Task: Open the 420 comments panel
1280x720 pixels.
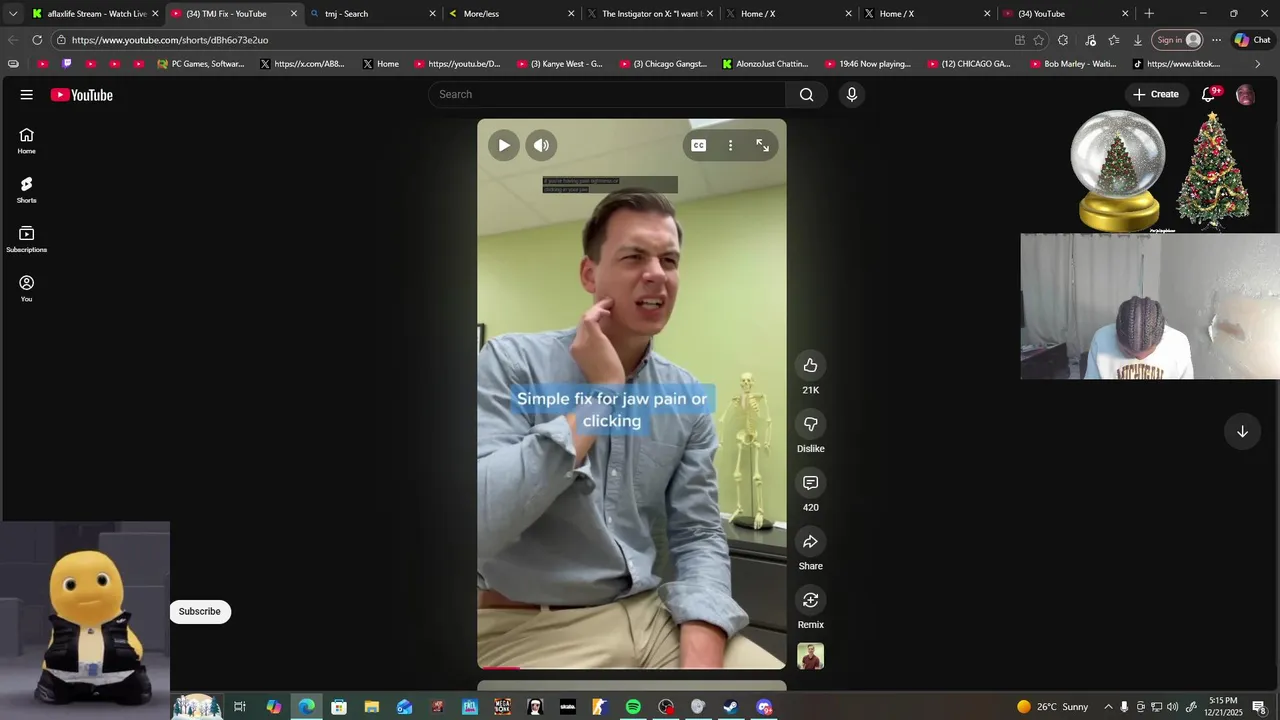Action: click(811, 483)
